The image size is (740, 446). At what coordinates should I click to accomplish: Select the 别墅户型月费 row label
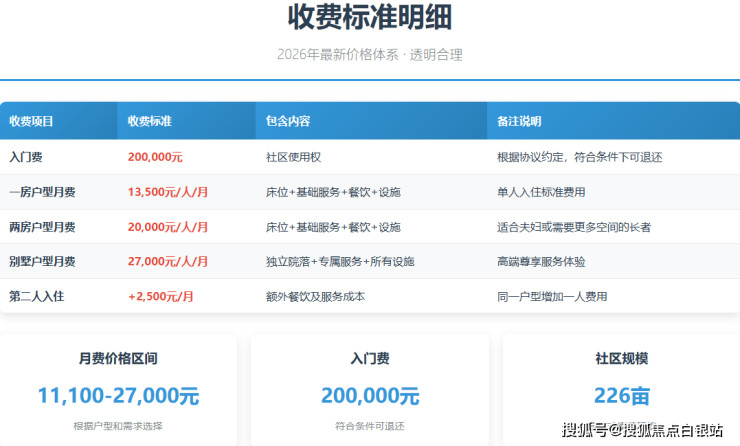coord(41,262)
